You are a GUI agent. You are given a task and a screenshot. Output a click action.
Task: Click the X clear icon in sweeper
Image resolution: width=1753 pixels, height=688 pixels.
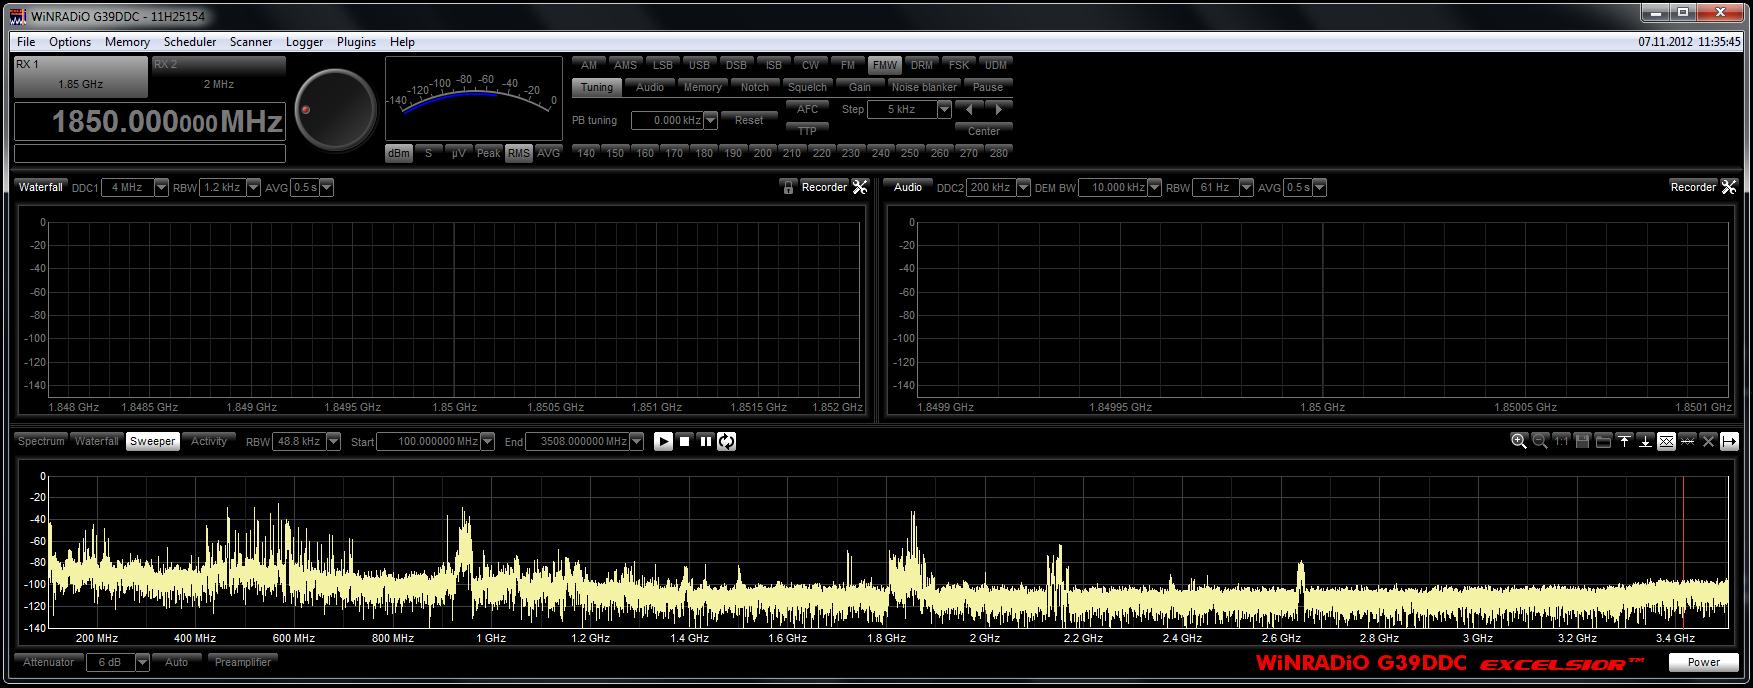1708,441
